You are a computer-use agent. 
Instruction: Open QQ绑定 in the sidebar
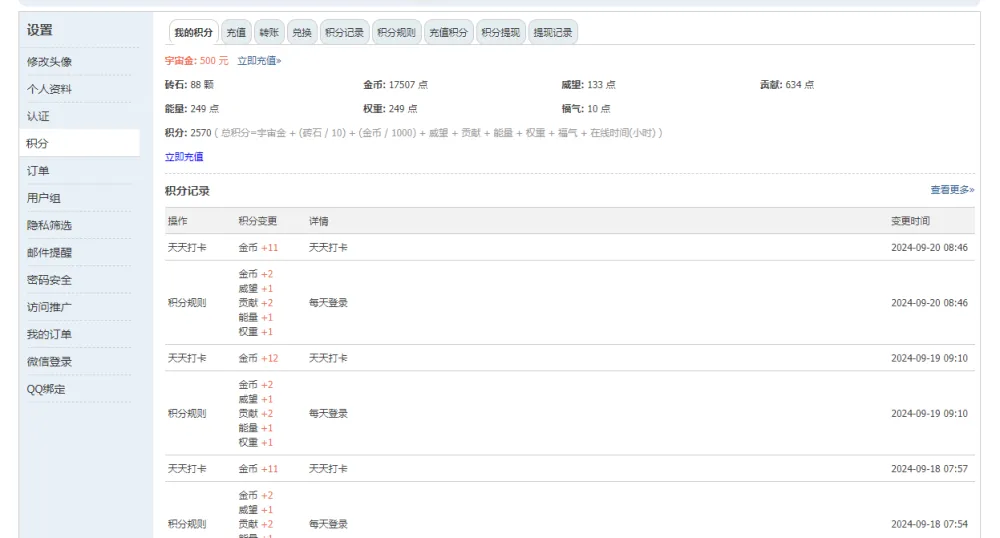47,389
